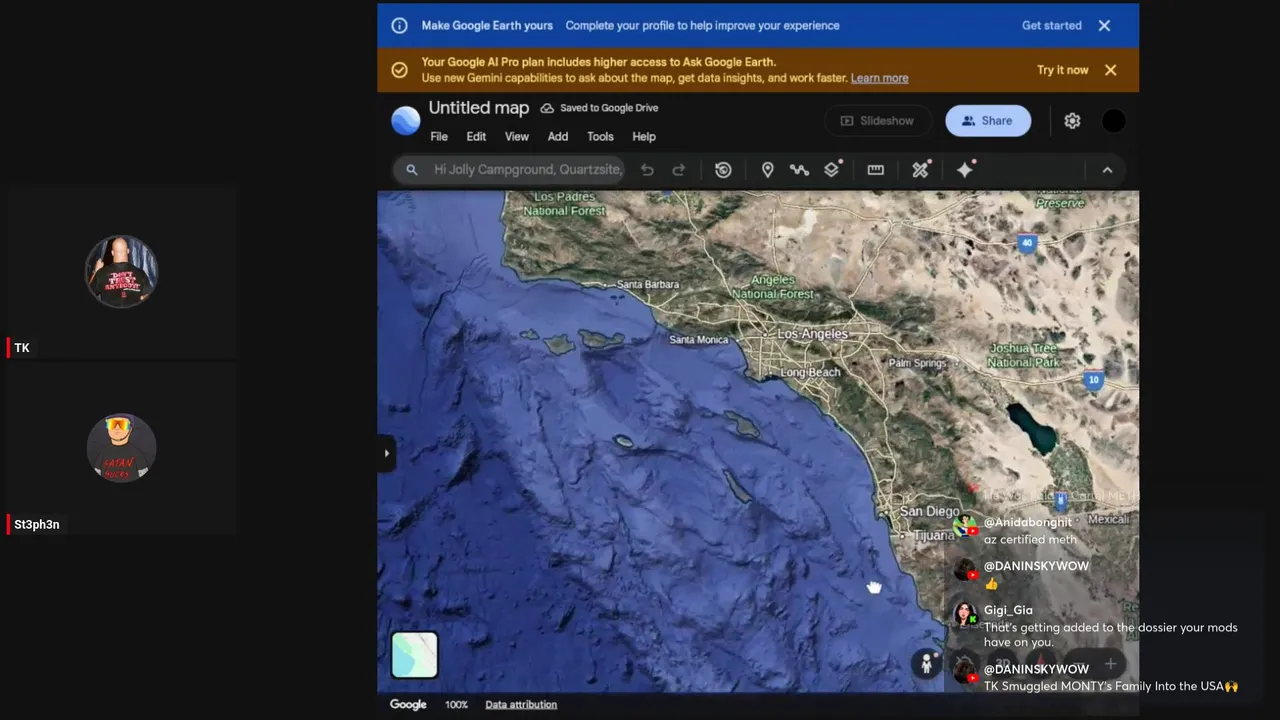Screen dimensions: 1280x720
Task: Click the search magnifier icon
Action: tap(411, 170)
